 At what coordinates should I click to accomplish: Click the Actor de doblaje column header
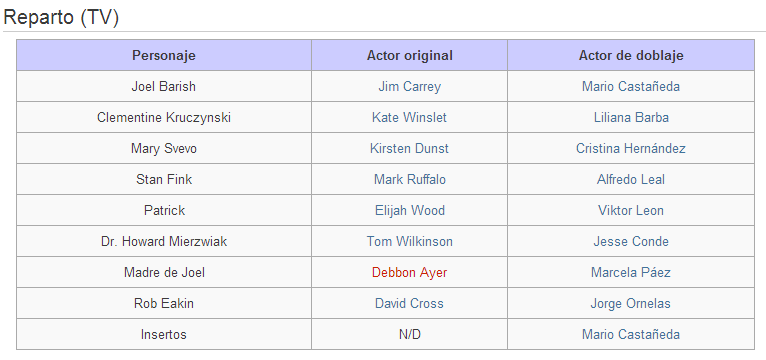pyautogui.click(x=631, y=55)
